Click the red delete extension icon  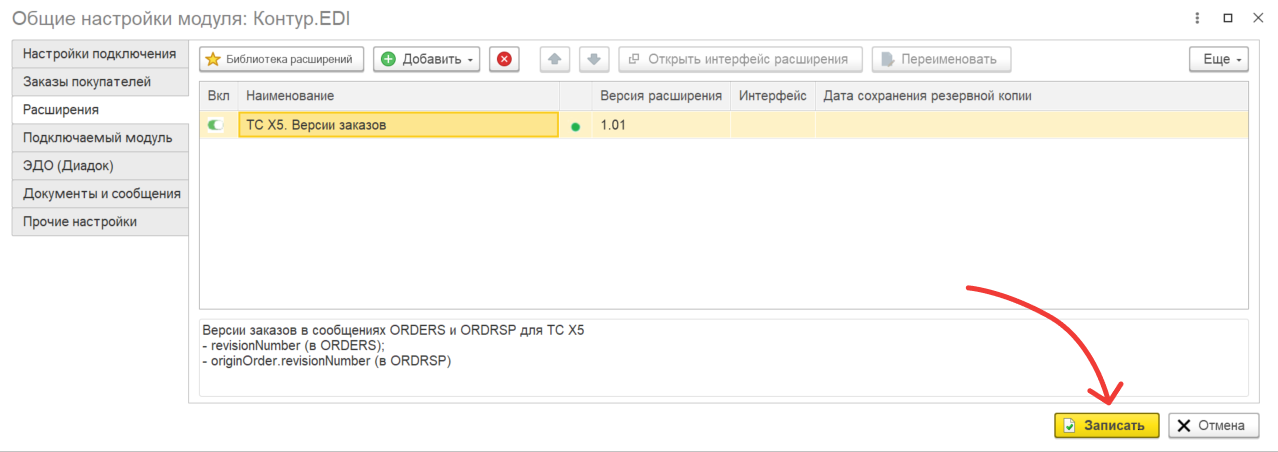[x=504, y=59]
